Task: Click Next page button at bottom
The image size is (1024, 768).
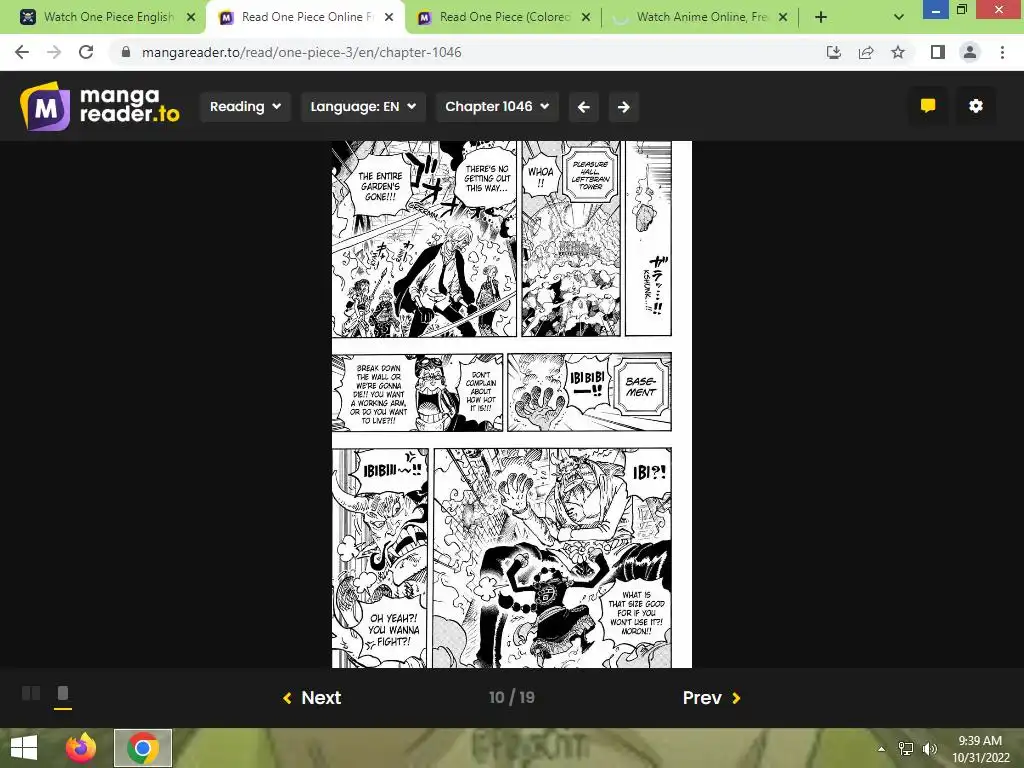Action: tap(312, 697)
